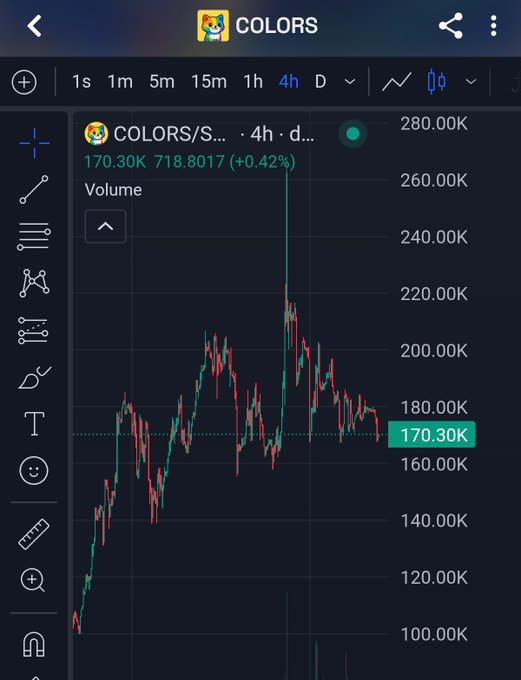Viewport: 521px width, 680px height.
Task: Click the COLORS title text in header
Action: (276, 26)
